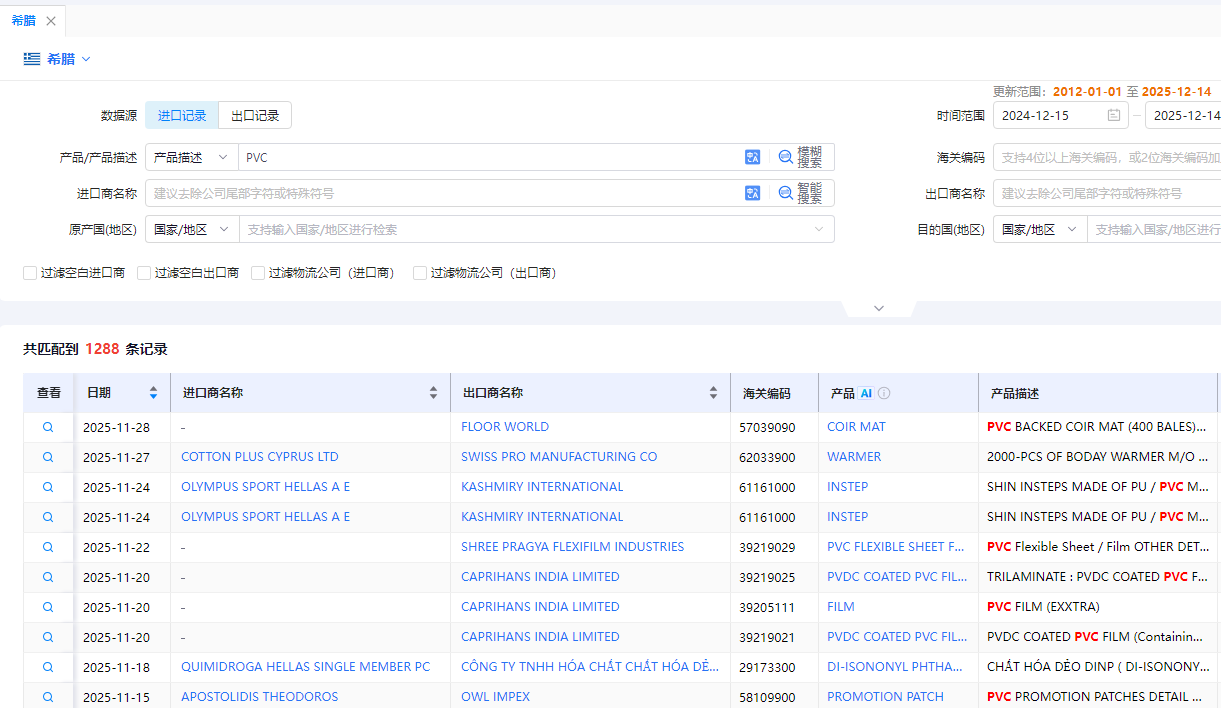Switch to 出口记录 data source tab

255,116
